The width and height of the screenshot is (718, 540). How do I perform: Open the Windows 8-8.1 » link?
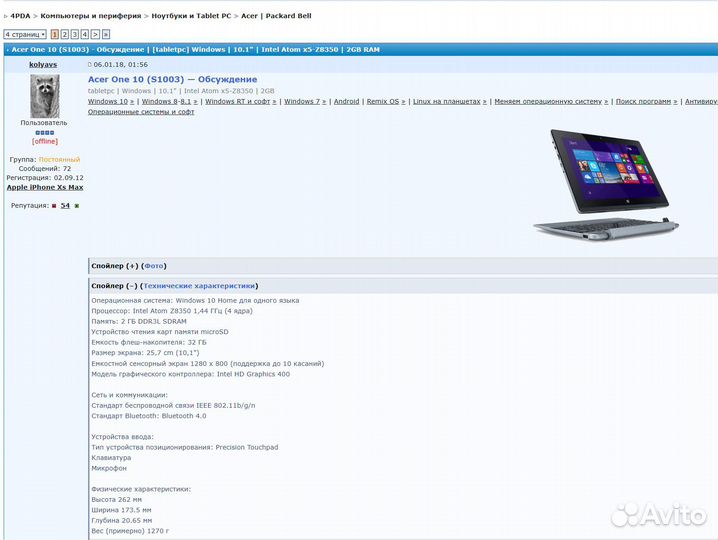click(169, 101)
